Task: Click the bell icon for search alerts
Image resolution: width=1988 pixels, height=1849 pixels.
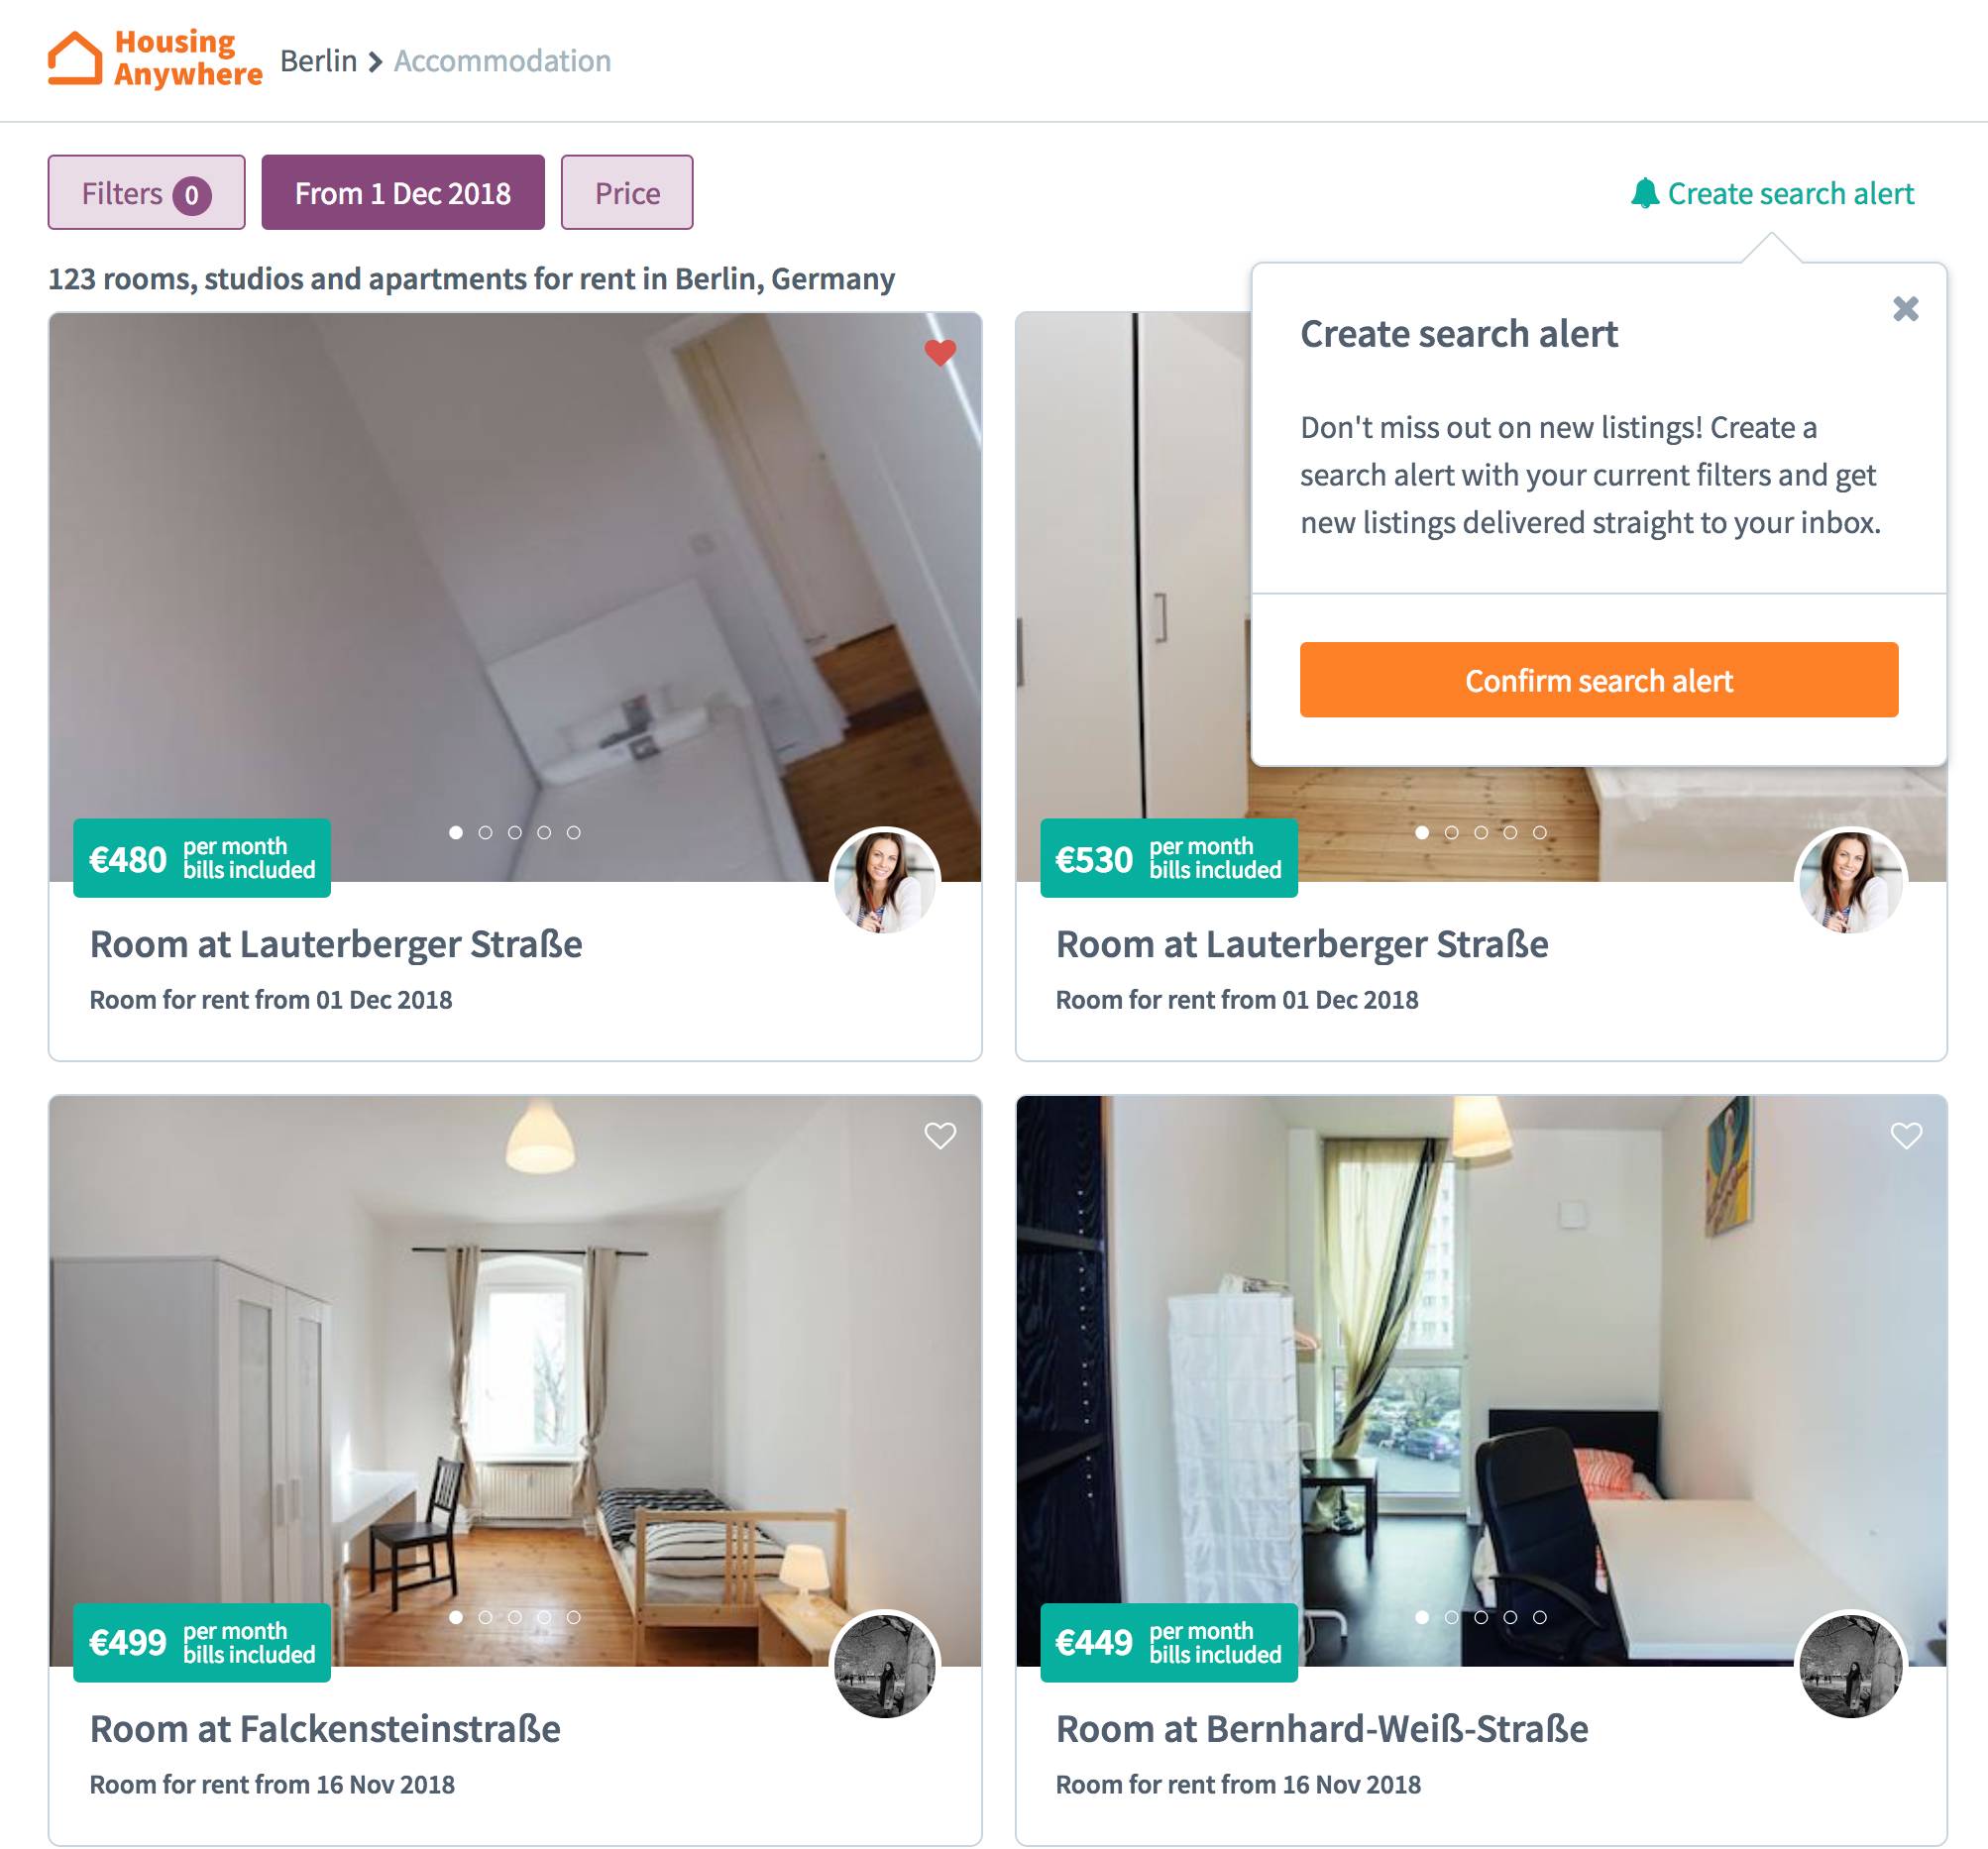Action: 1645,193
